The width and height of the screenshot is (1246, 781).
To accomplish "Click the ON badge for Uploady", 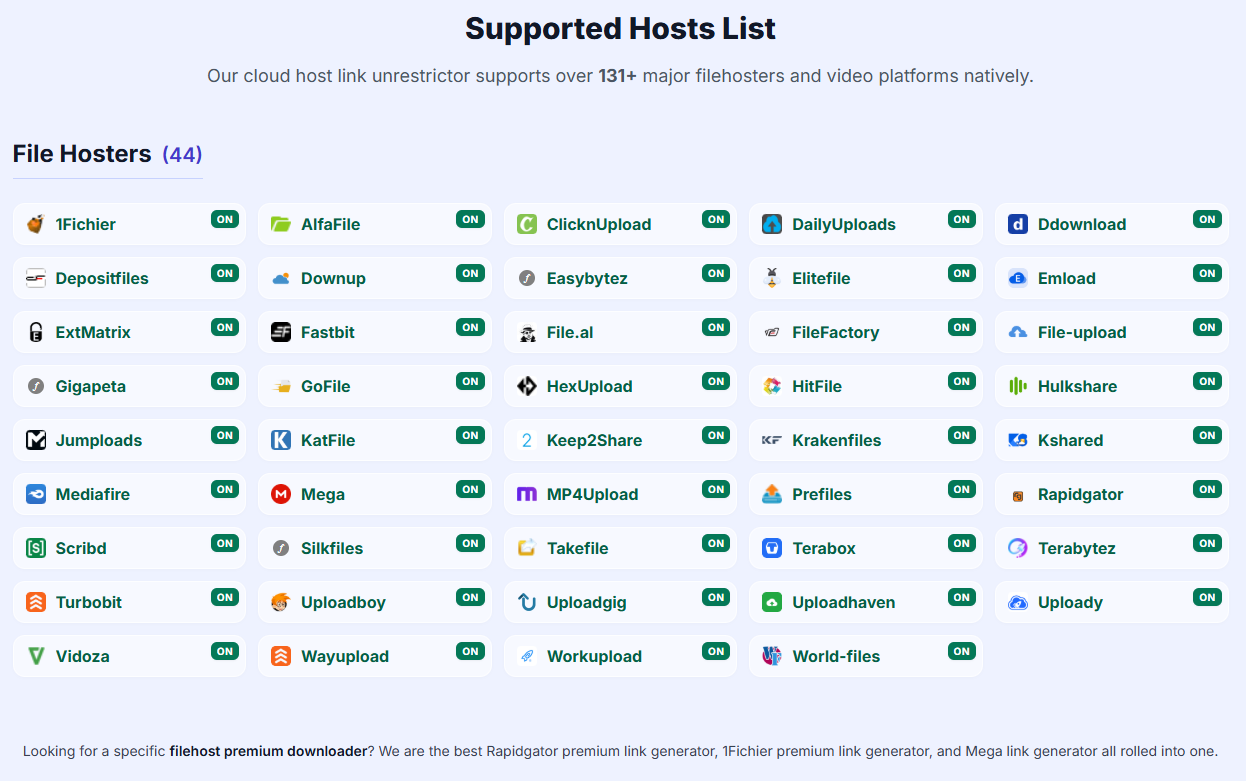I will click(1207, 597).
